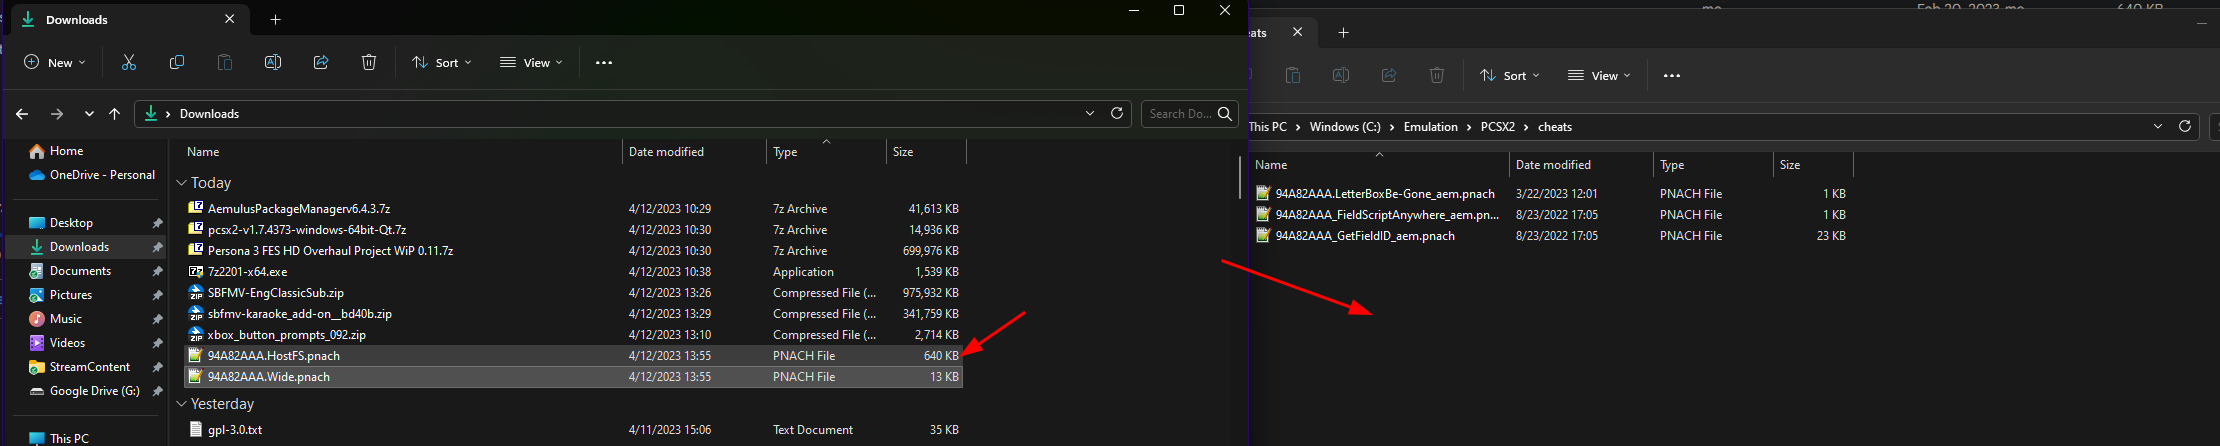This screenshot has width=2220, height=446.
Task: Click the Copy icon in Downloads toolbar
Action: (x=177, y=62)
